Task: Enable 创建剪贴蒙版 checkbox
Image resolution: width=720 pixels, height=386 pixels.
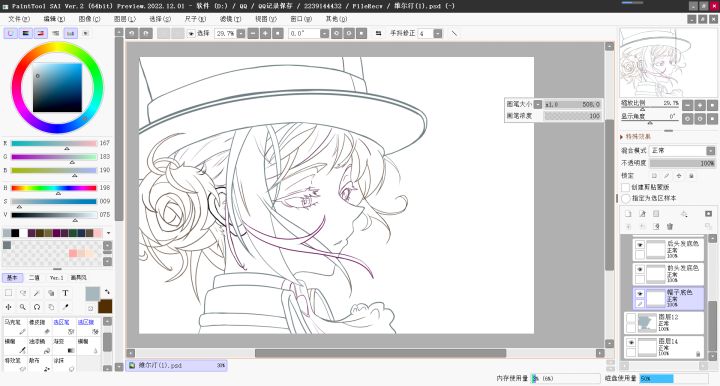Action: [625, 187]
